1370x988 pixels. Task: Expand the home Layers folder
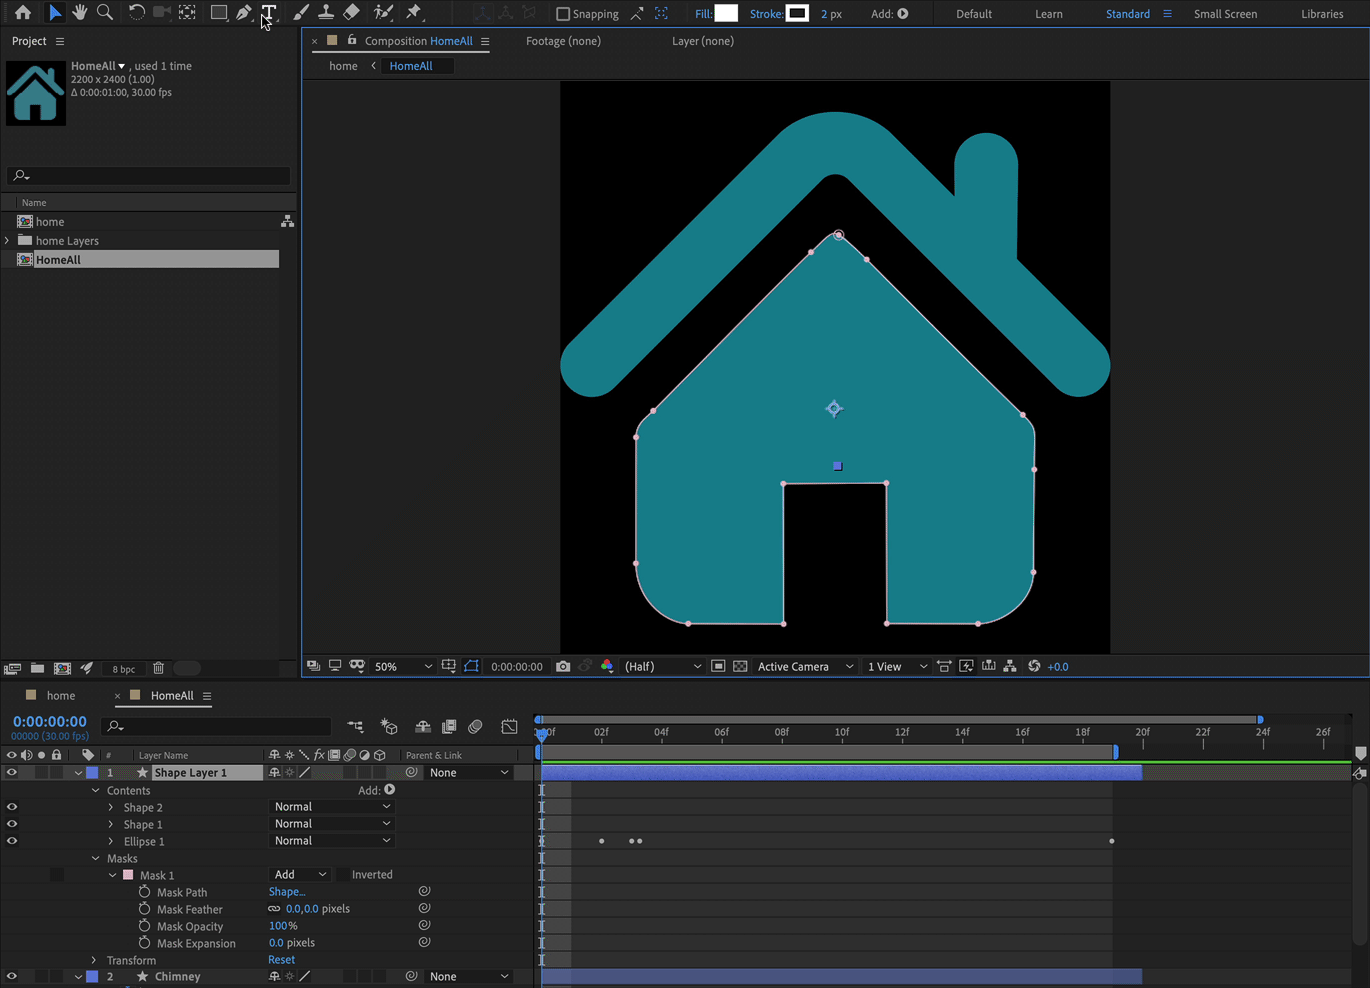pyautogui.click(x=7, y=241)
